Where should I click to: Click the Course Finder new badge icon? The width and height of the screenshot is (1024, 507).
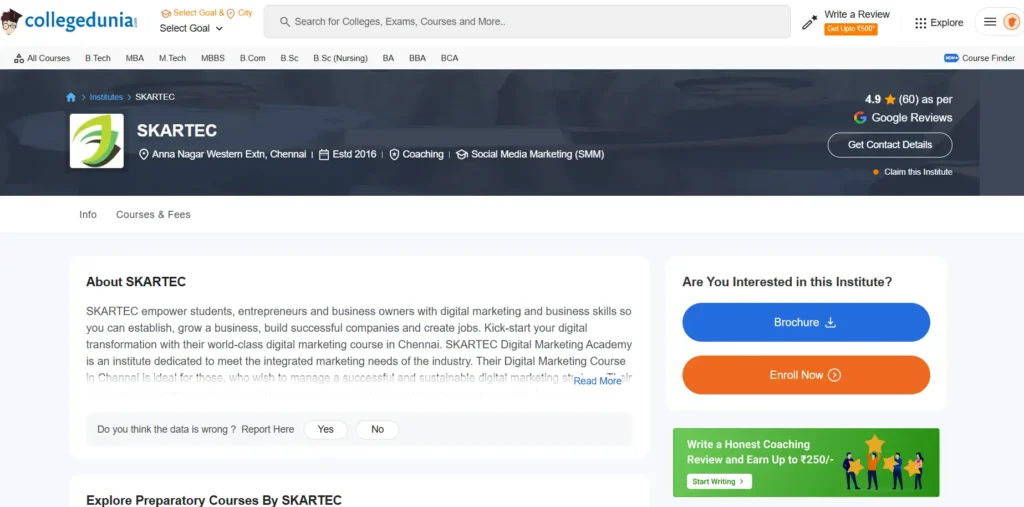951,58
